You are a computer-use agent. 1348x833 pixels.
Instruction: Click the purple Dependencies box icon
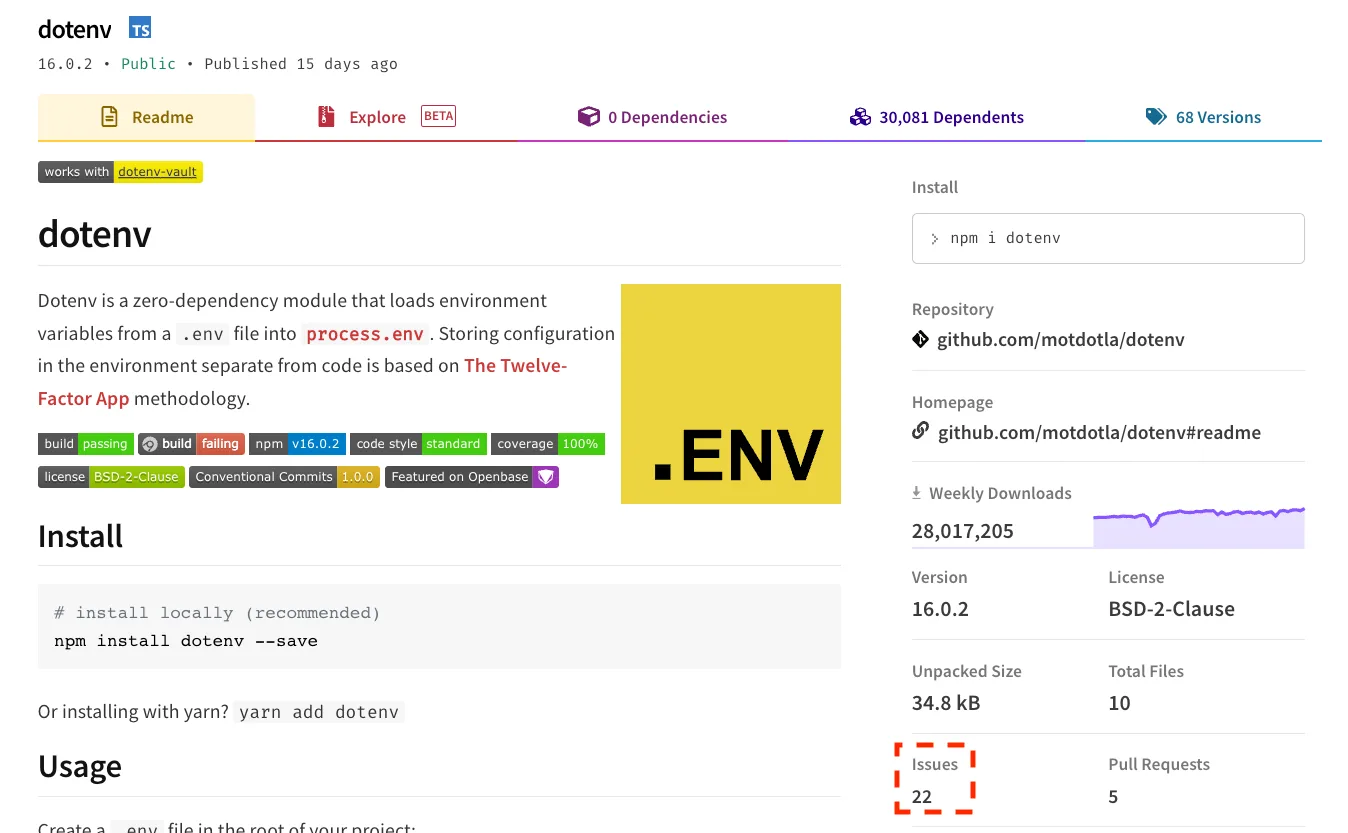click(588, 117)
